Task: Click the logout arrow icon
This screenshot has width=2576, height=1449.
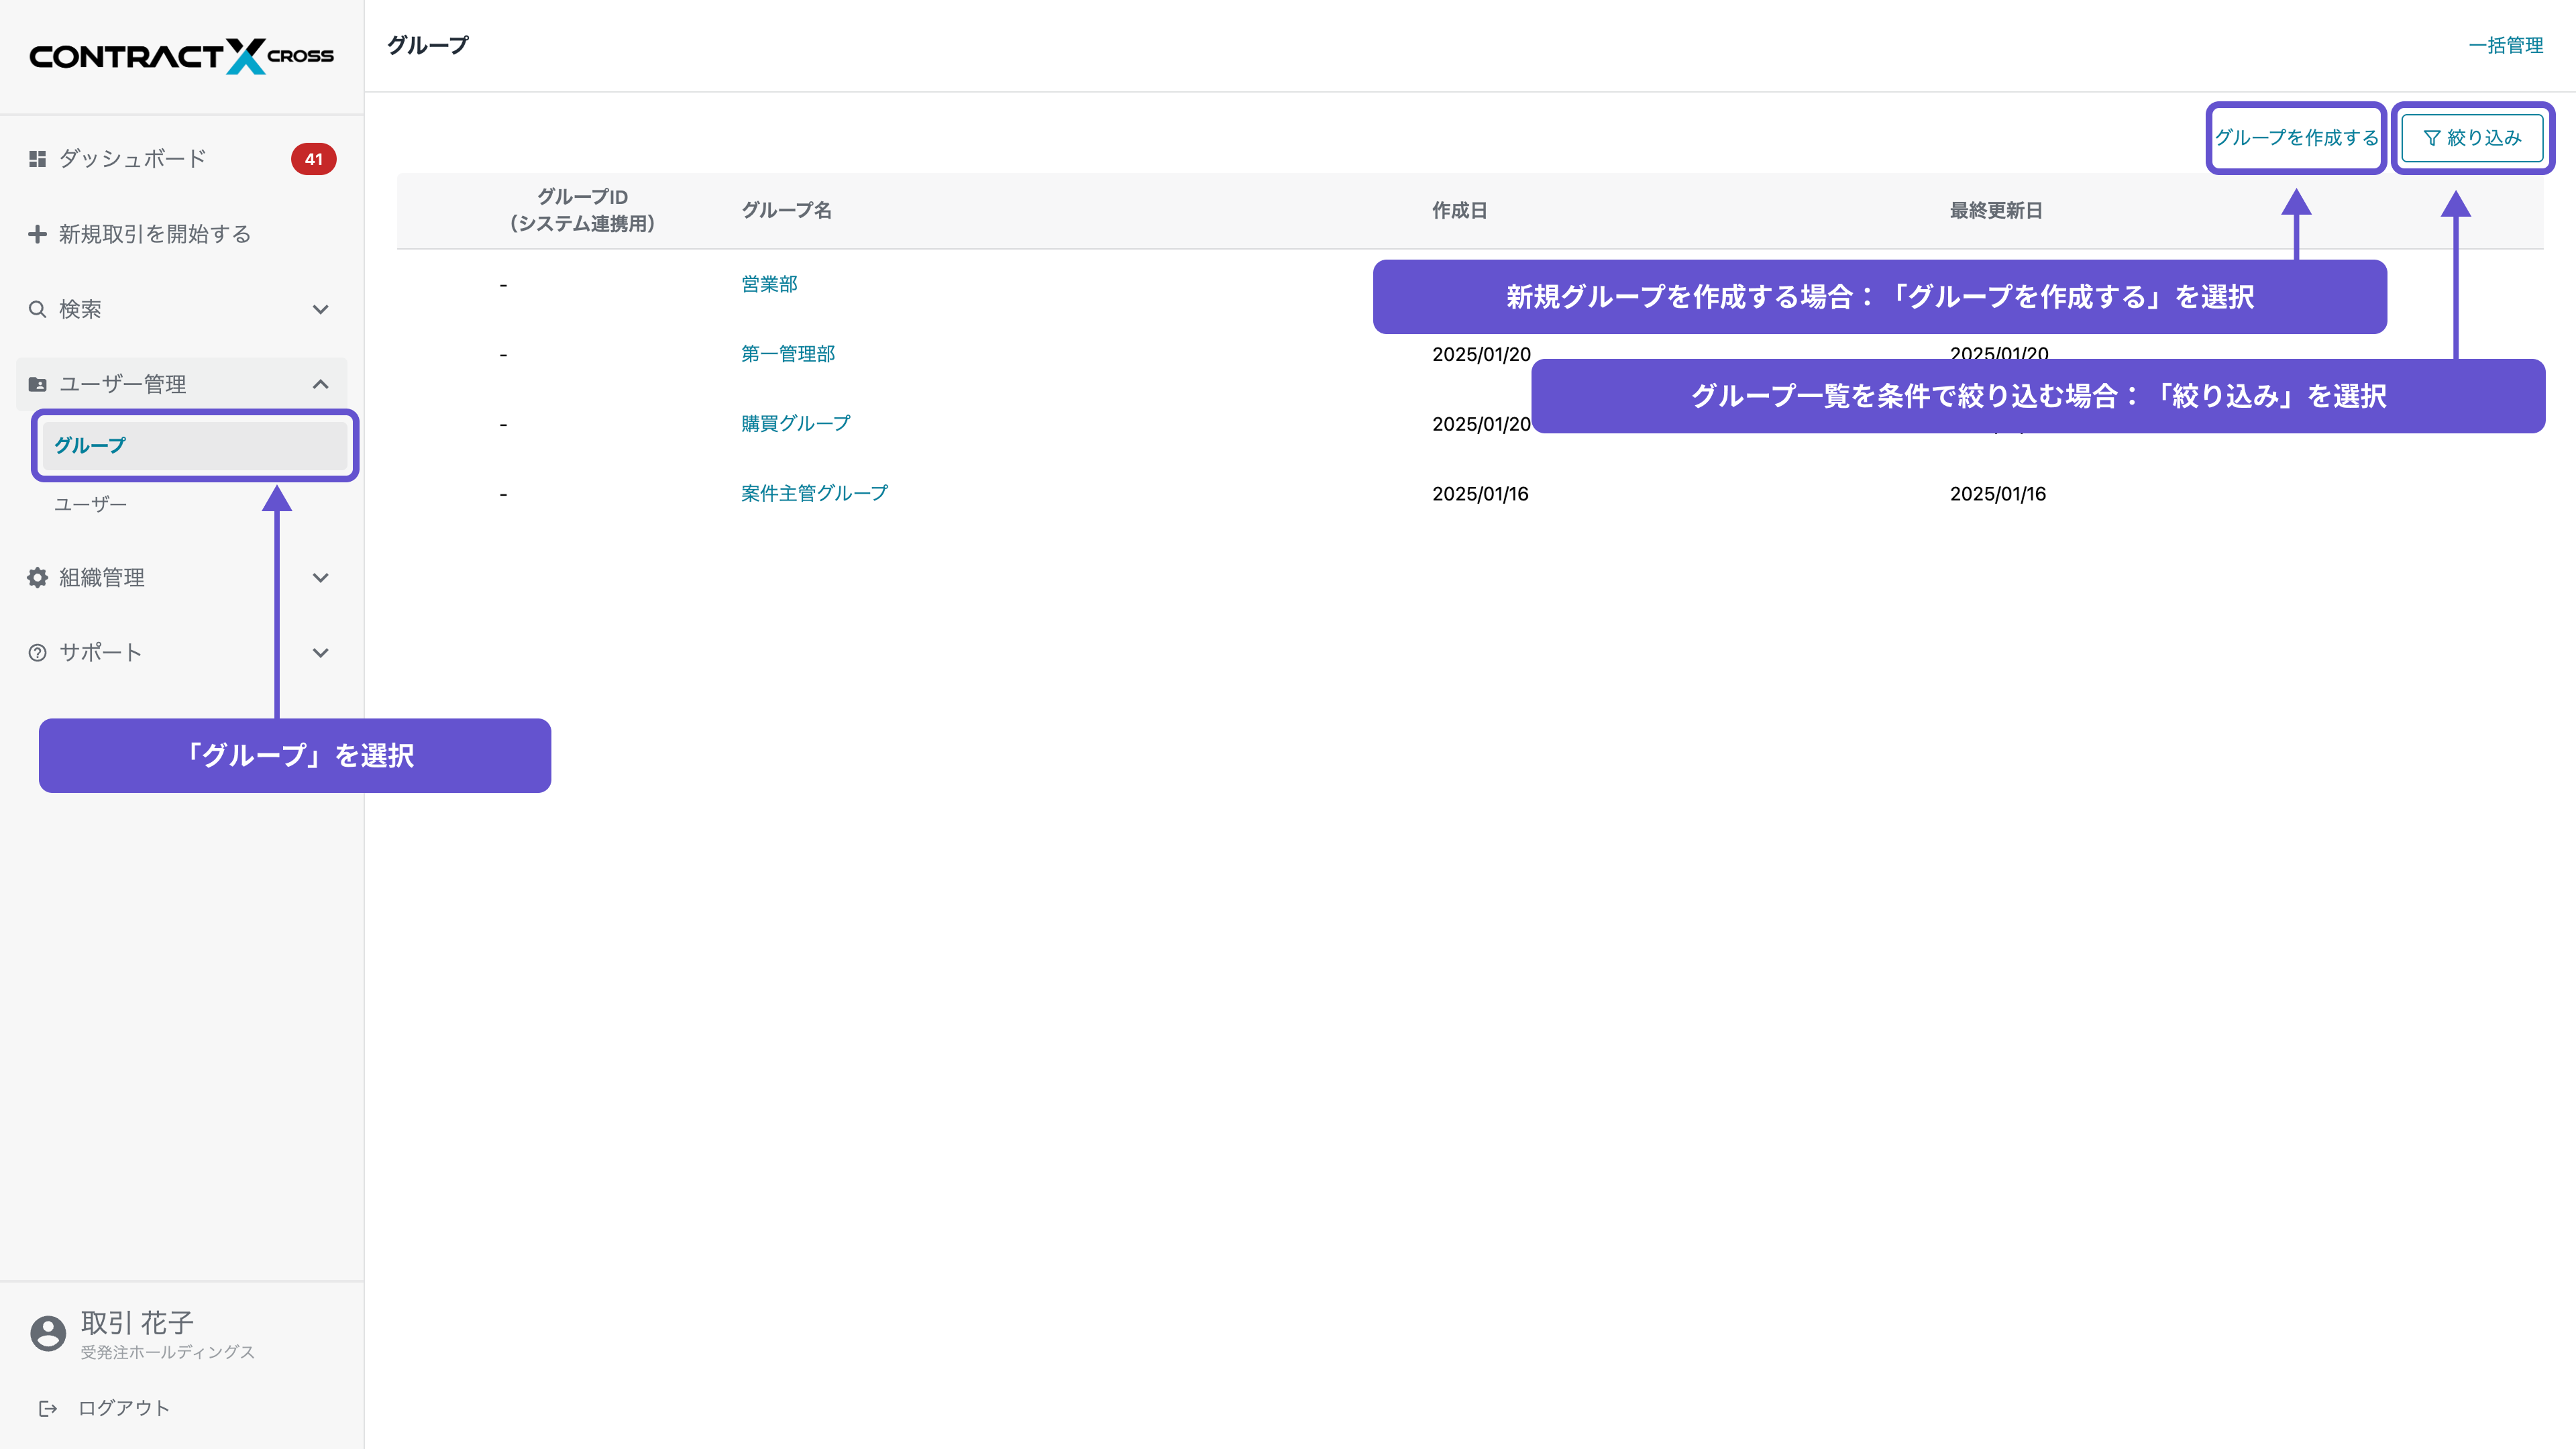Action: (x=47, y=1408)
